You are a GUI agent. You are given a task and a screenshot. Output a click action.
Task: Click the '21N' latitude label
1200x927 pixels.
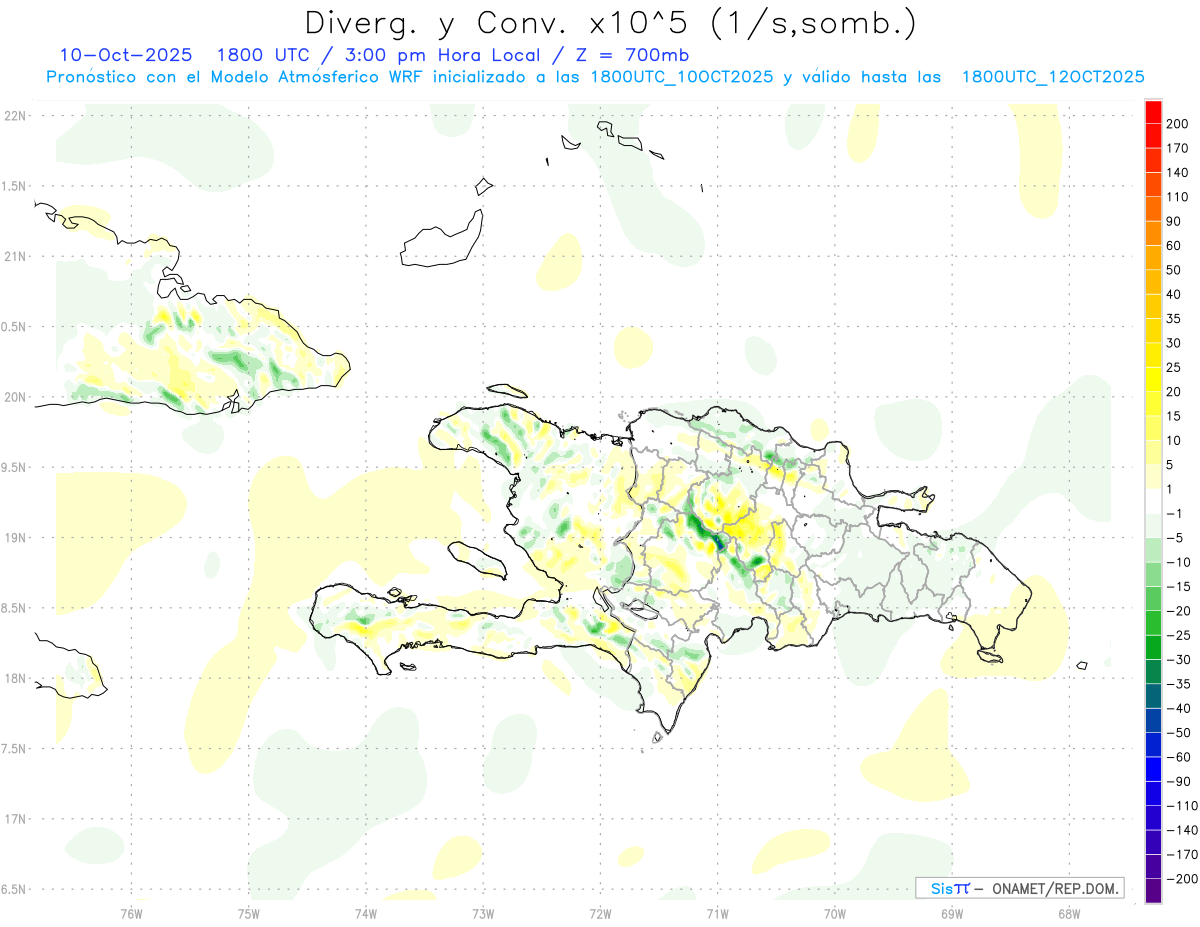(x=15, y=256)
